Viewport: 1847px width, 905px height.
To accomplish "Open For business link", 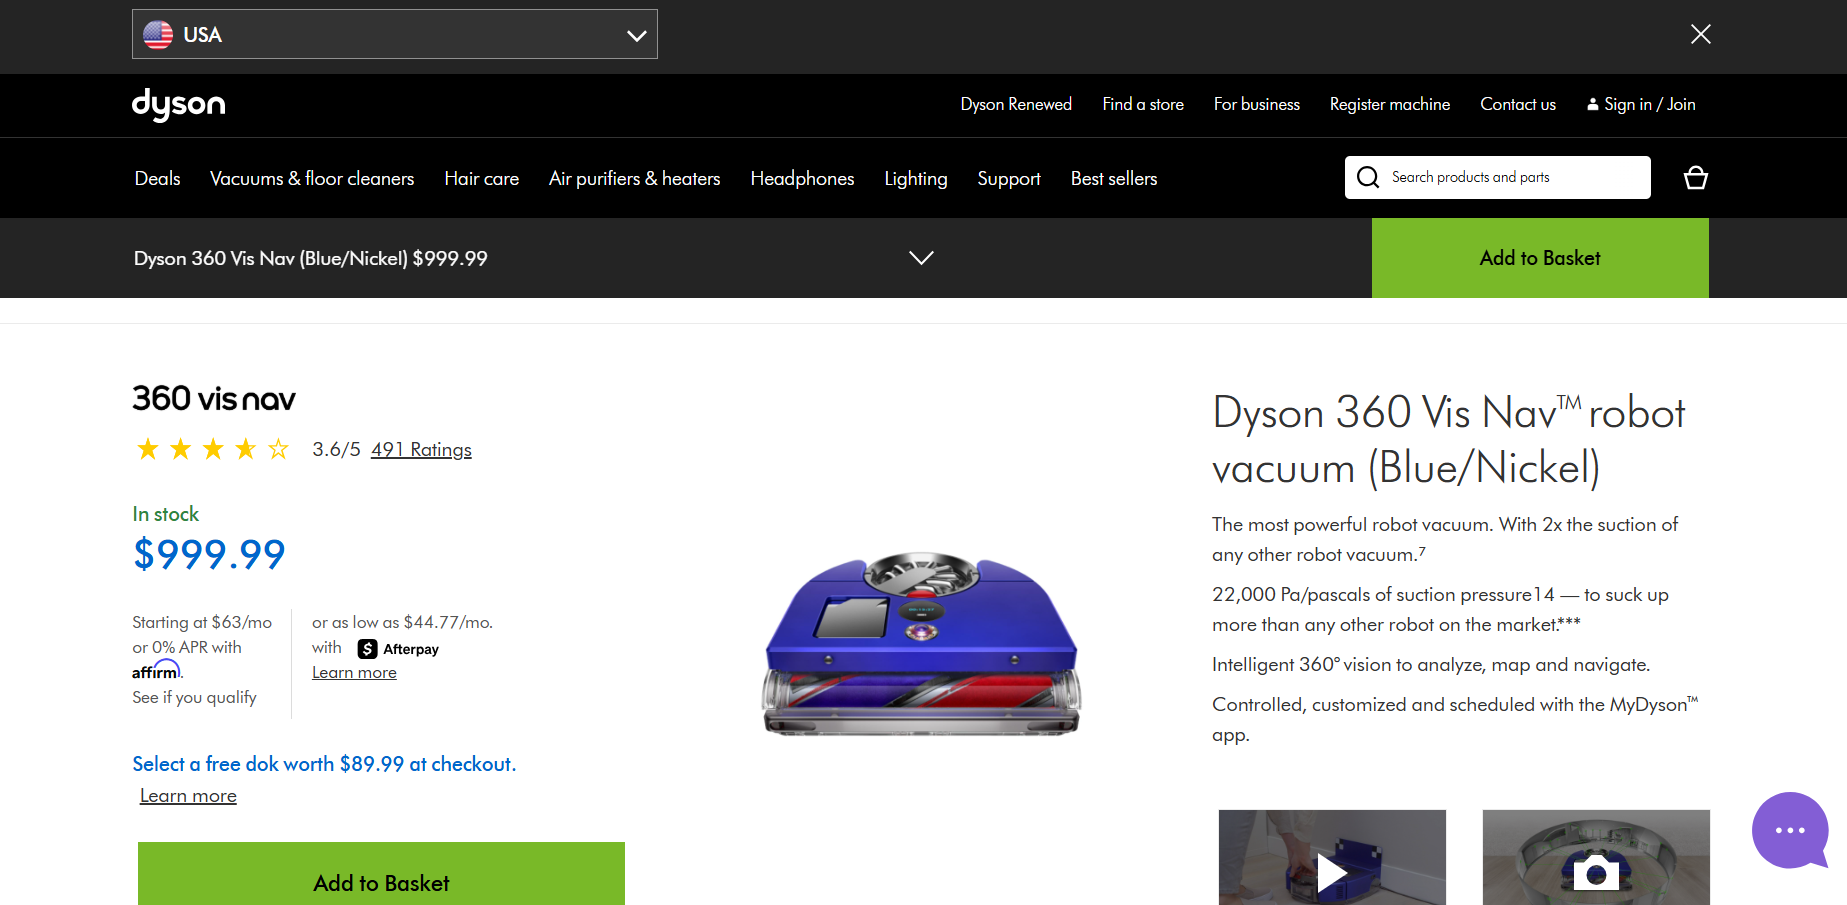I will pos(1257,104).
